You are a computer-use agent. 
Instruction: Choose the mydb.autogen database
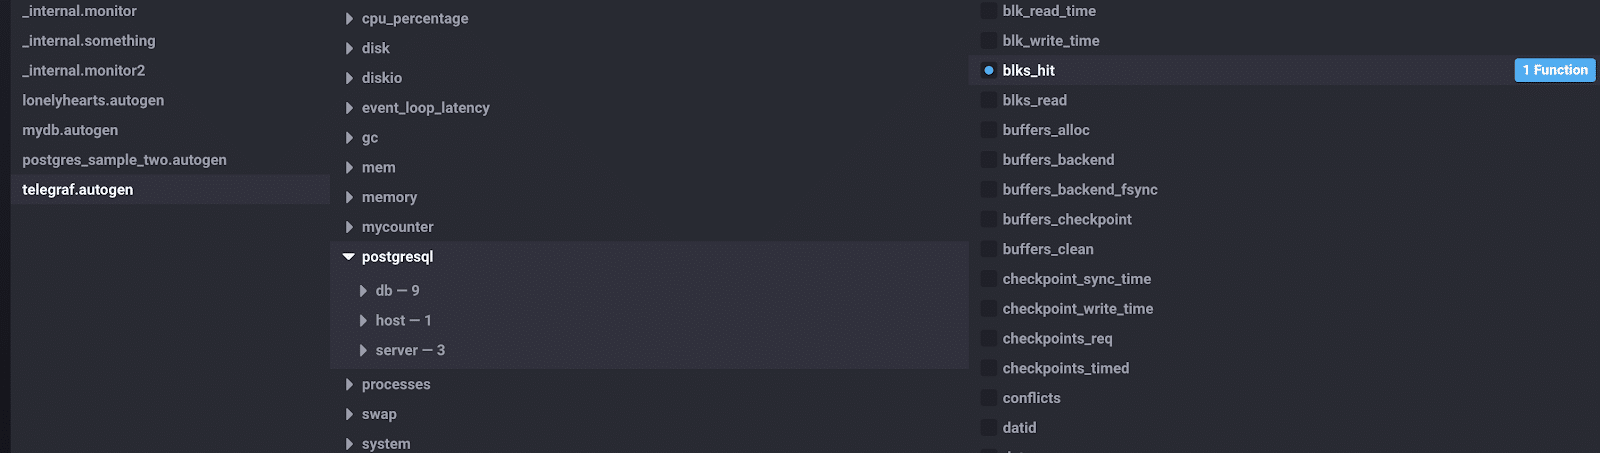70,130
